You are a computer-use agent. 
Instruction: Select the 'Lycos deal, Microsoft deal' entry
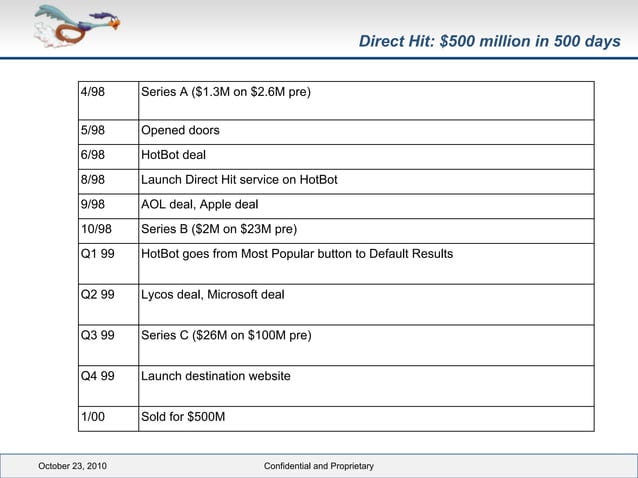tap(213, 295)
